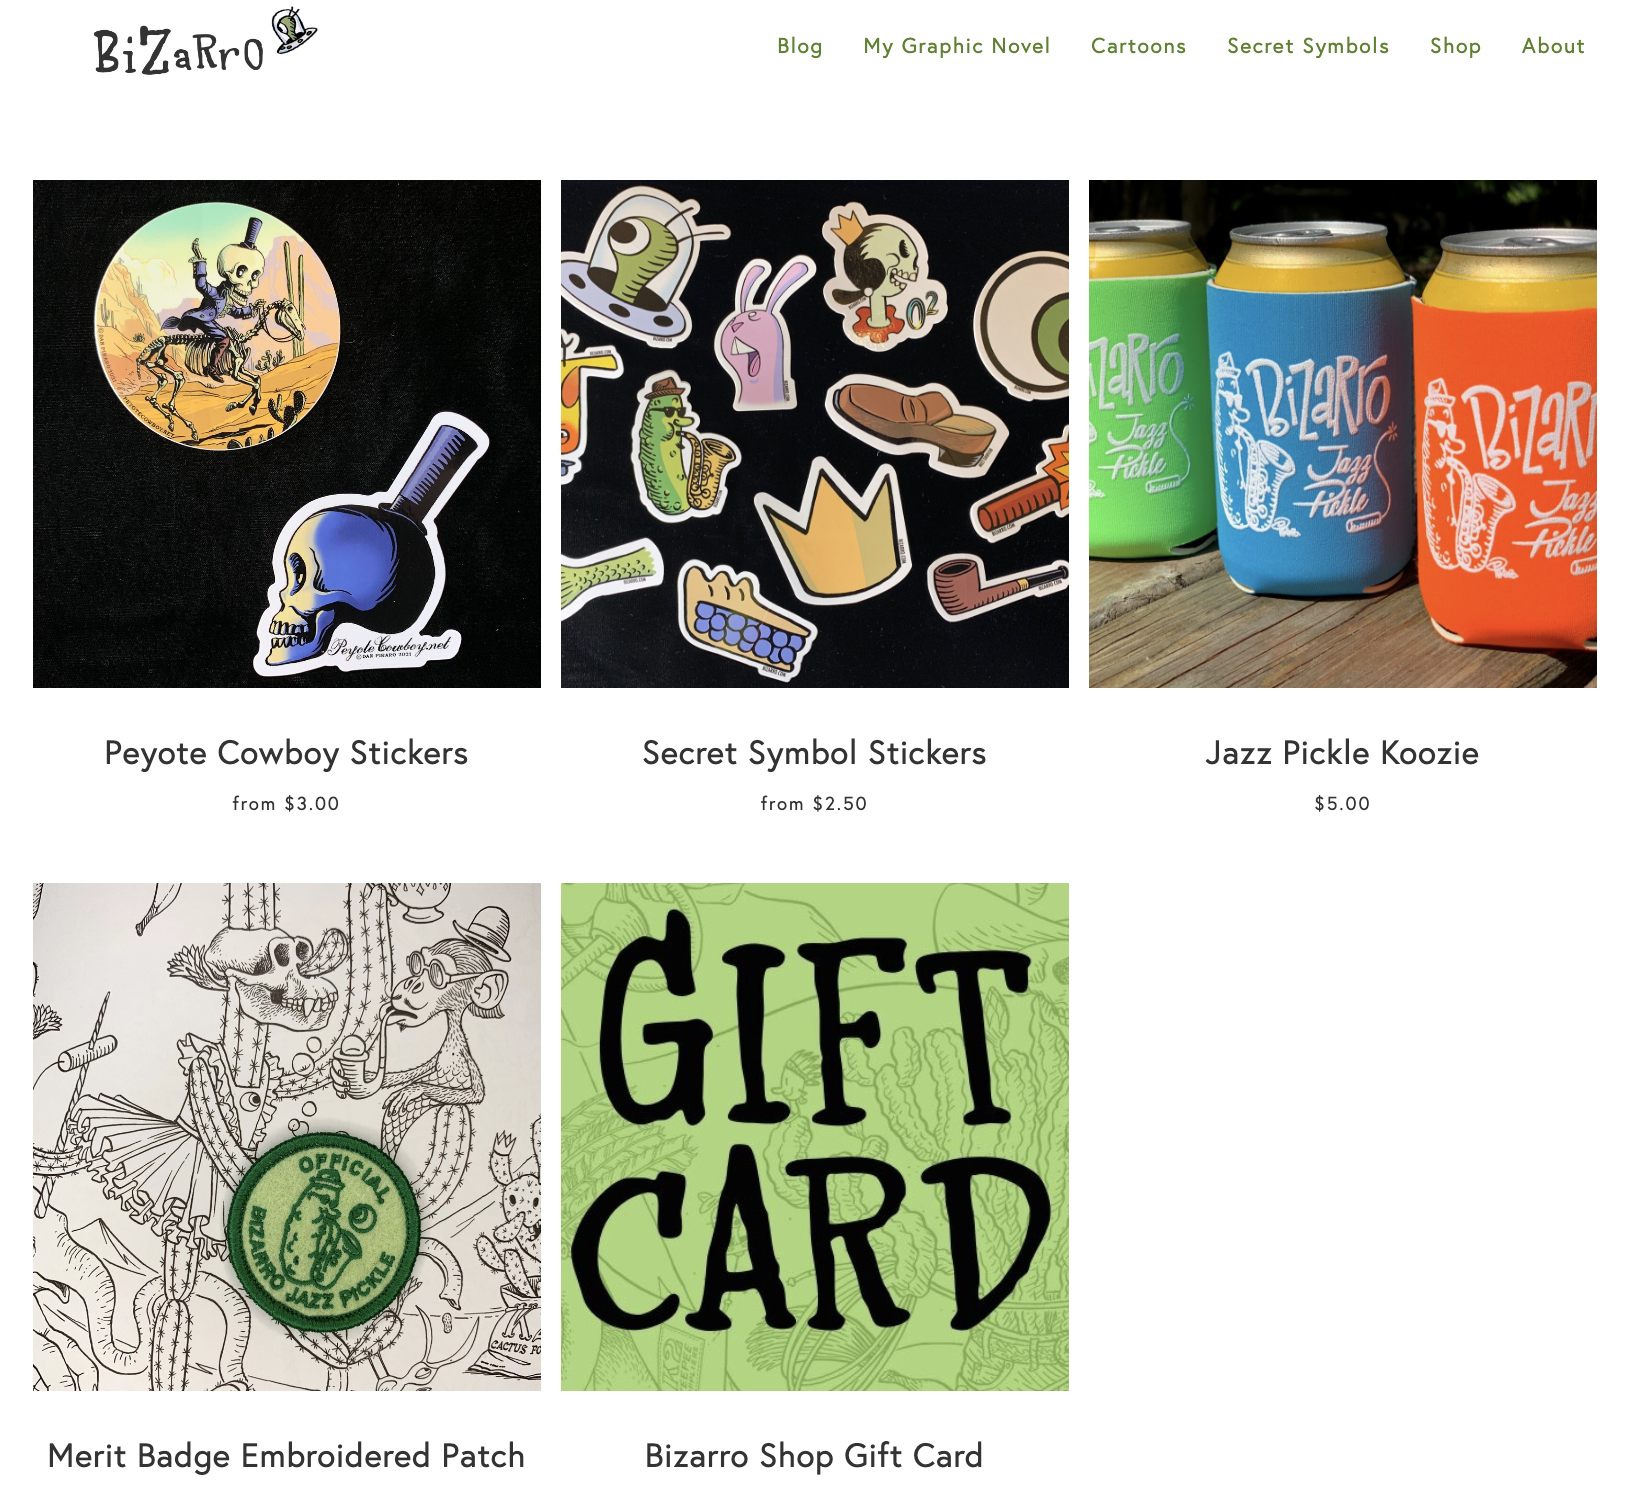Click the "from $3.00" price text
Image resolution: width=1636 pixels, height=1490 pixels.
point(286,804)
